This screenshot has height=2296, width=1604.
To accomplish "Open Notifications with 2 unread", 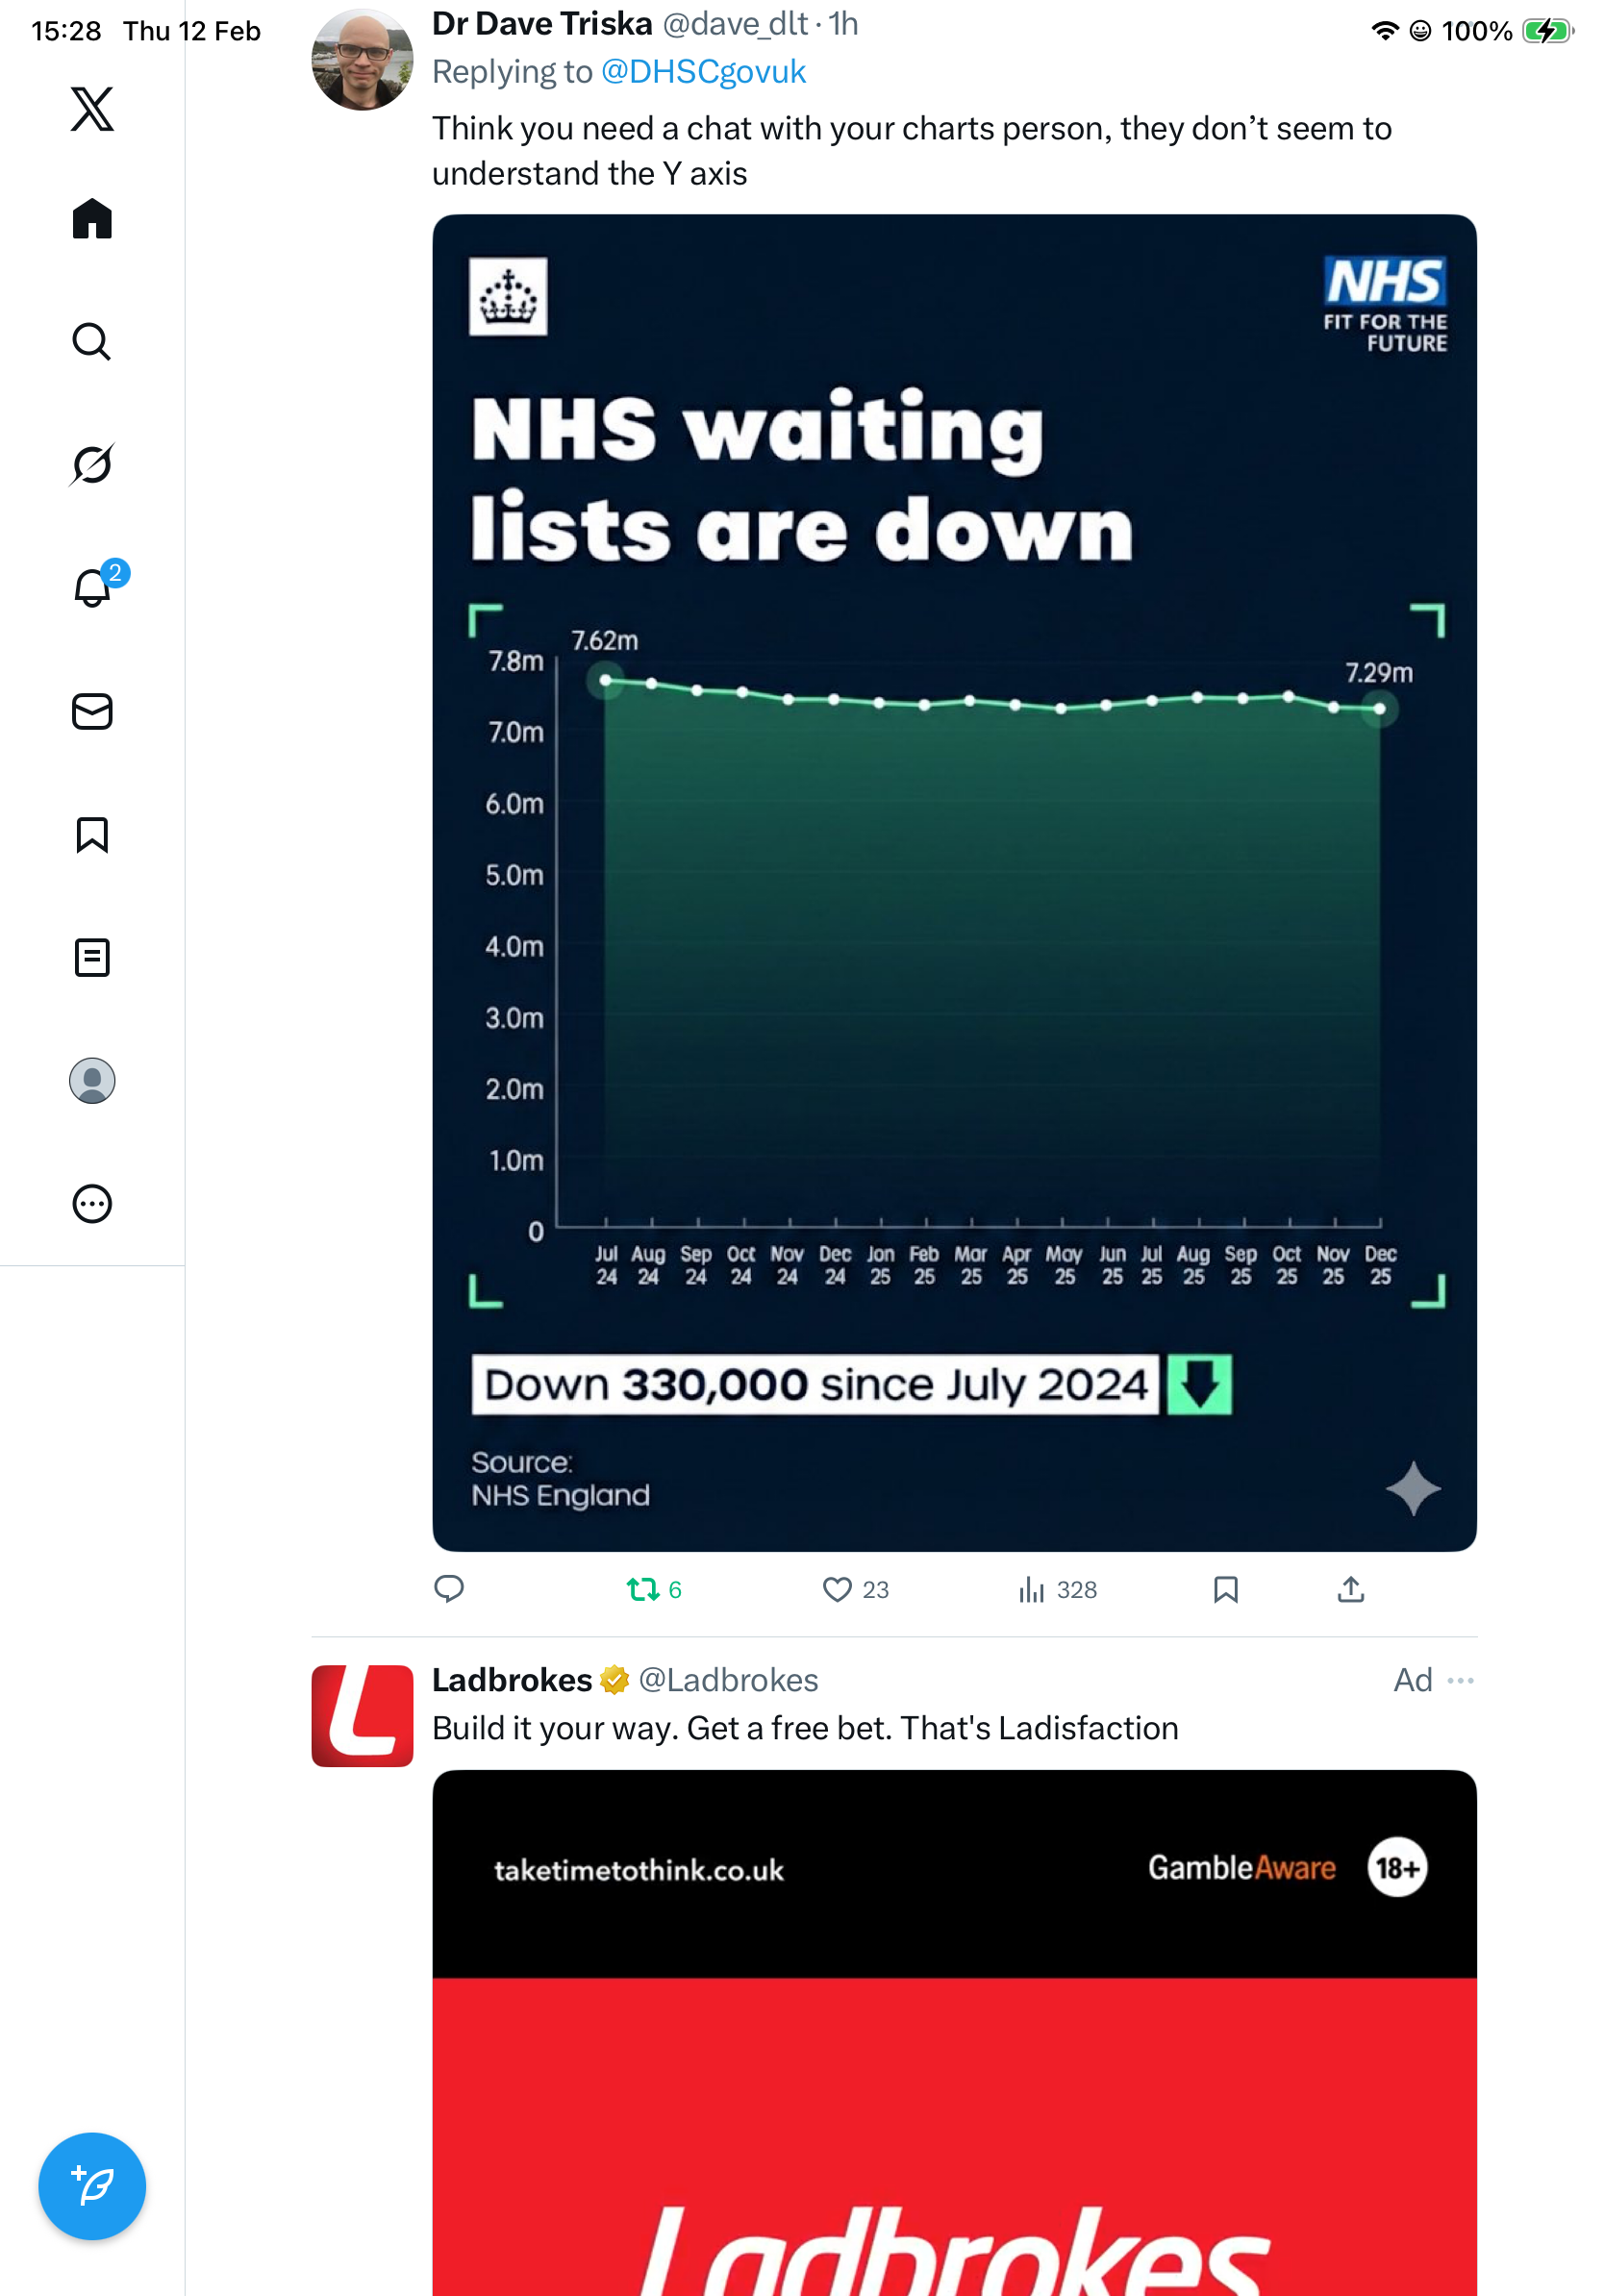I will (92, 588).
